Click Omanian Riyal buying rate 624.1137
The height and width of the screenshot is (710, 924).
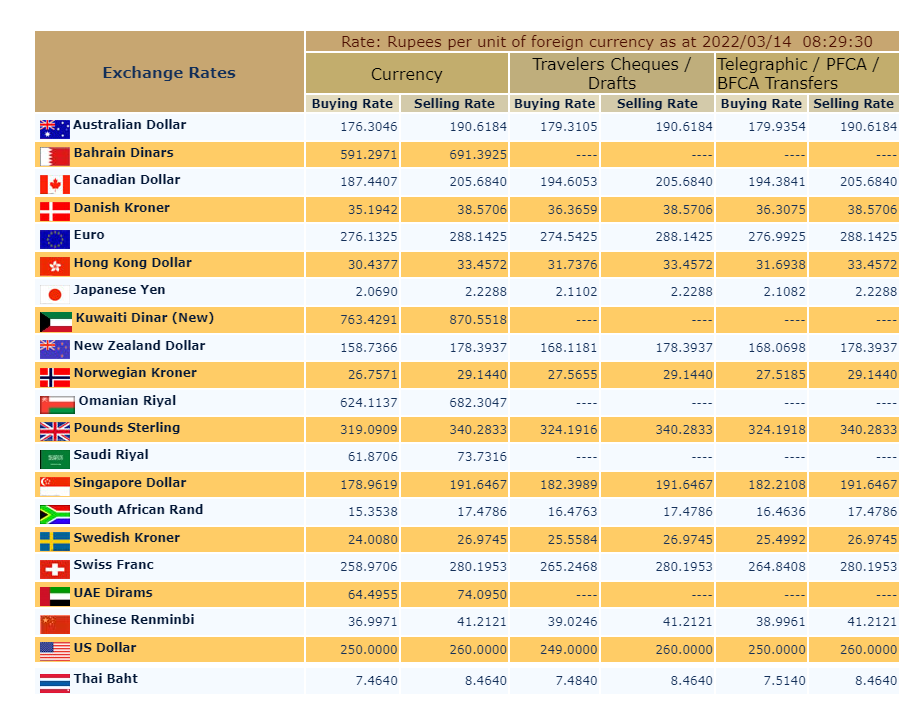coord(368,402)
